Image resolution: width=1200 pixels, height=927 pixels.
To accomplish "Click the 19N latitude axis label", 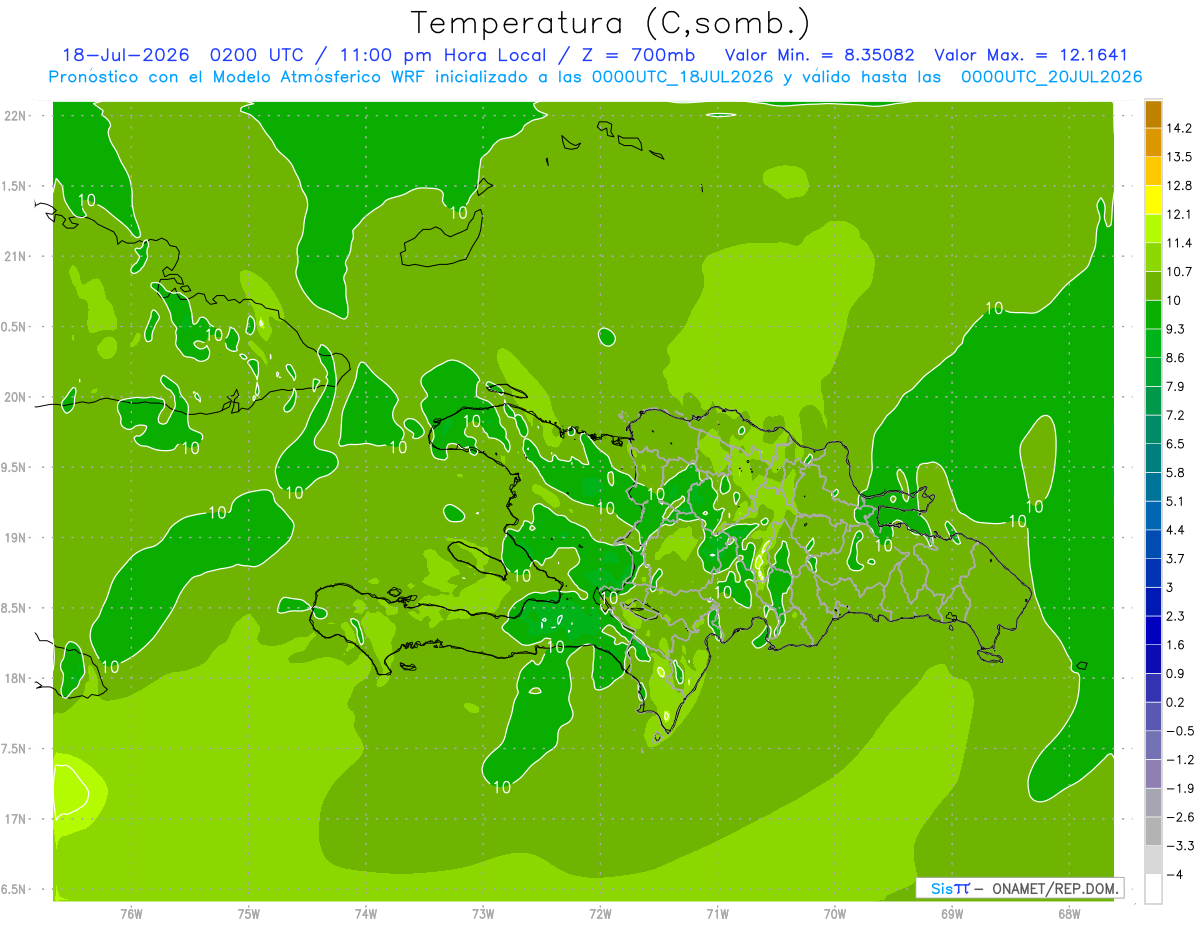I will pyautogui.click(x=16, y=537).
